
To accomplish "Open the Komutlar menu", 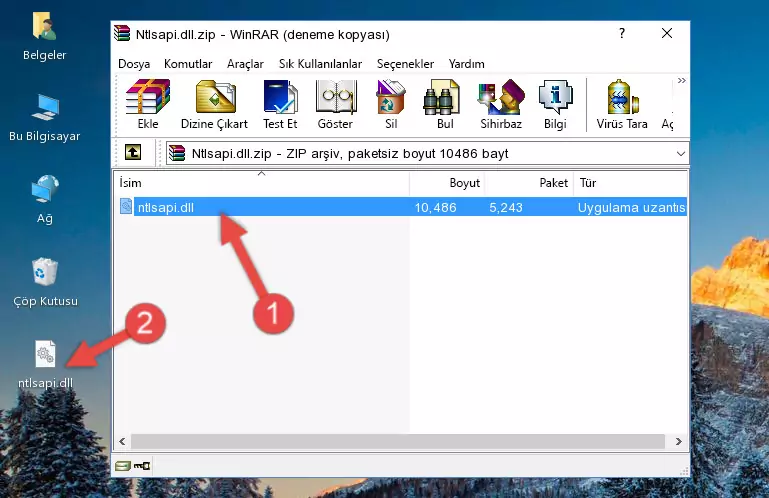I will [x=188, y=64].
